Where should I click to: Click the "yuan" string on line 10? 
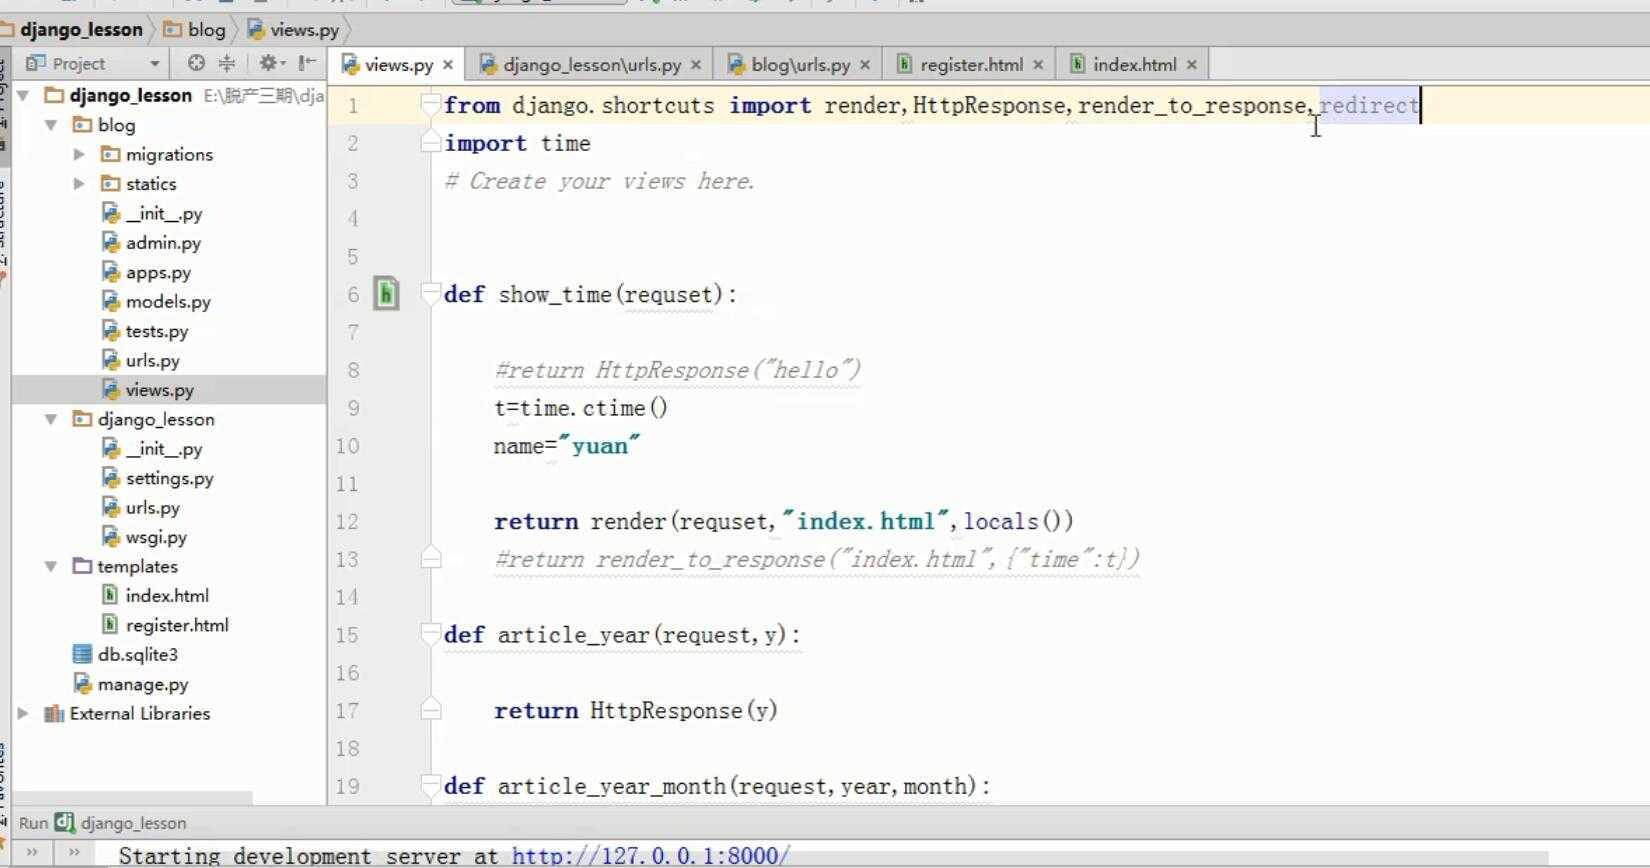599,445
